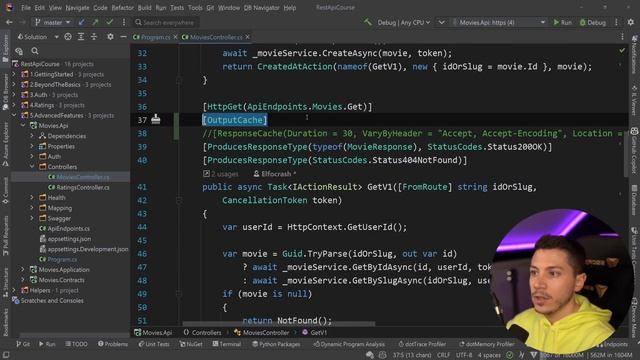Screen dimensions: 640x360
Task: Select RatingsController.cs in the tree
Action: (x=78, y=187)
